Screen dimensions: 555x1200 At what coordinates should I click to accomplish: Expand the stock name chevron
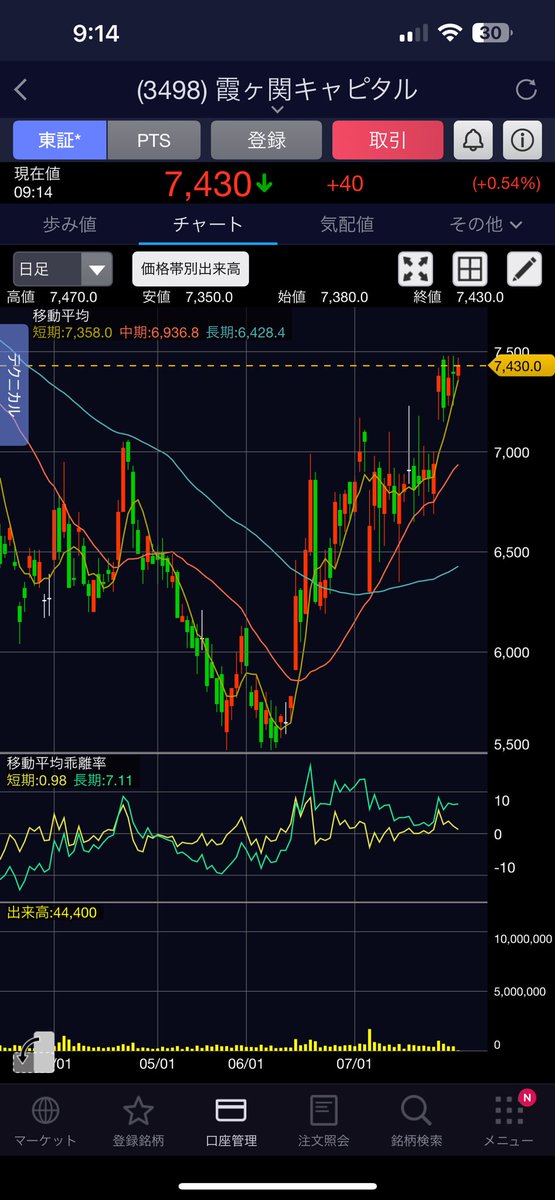[x=277, y=109]
